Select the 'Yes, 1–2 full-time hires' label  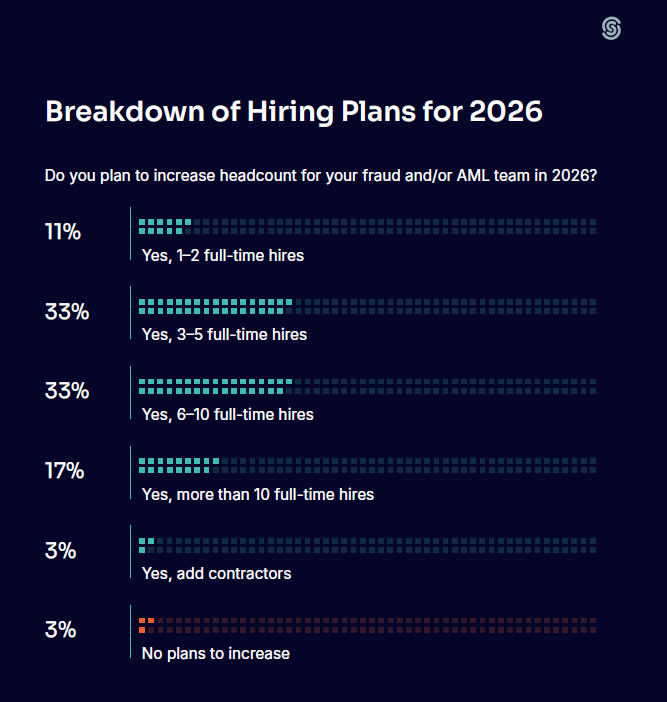click(223, 255)
